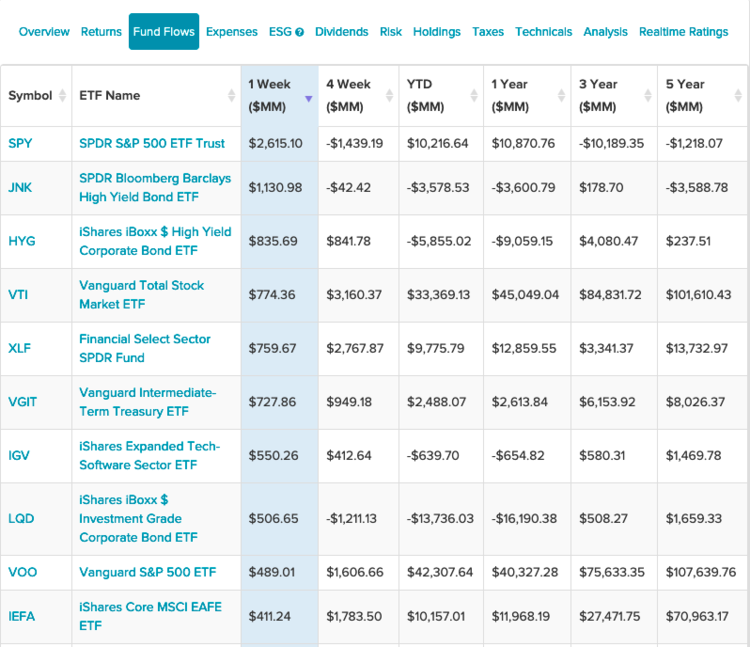Open the Vanguard Total Stock Market ETF link

point(141,294)
